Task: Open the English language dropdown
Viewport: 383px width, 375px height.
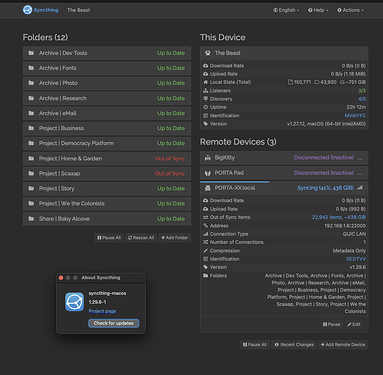Action: (286, 10)
